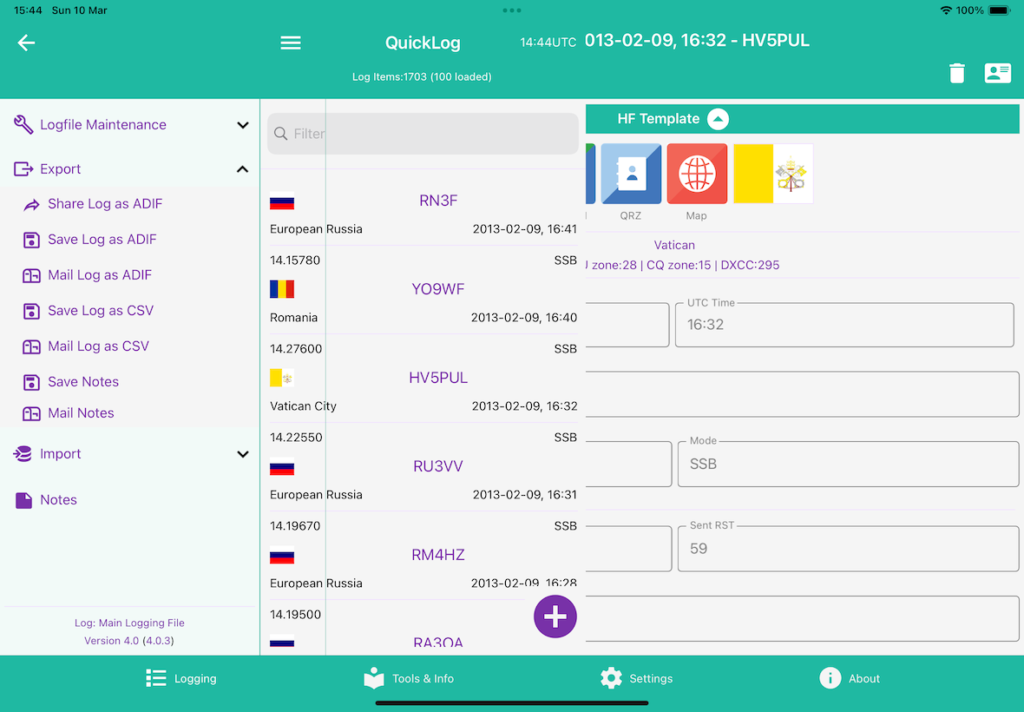
Task: Expand the Import section
Action: tap(130, 454)
